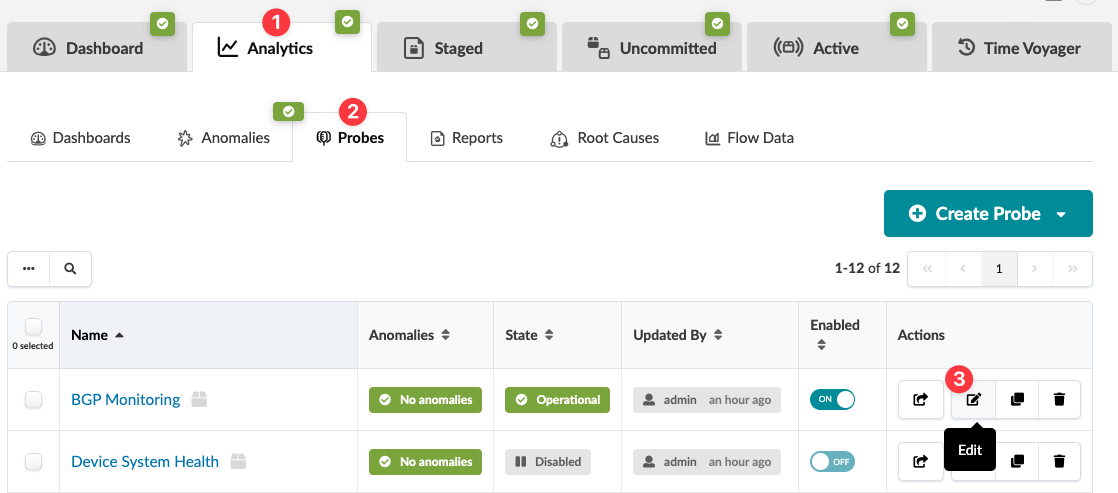This screenshot has width=1118, height=493.
Task: Open the ellipsis more-options button
Action: [29, 269]
